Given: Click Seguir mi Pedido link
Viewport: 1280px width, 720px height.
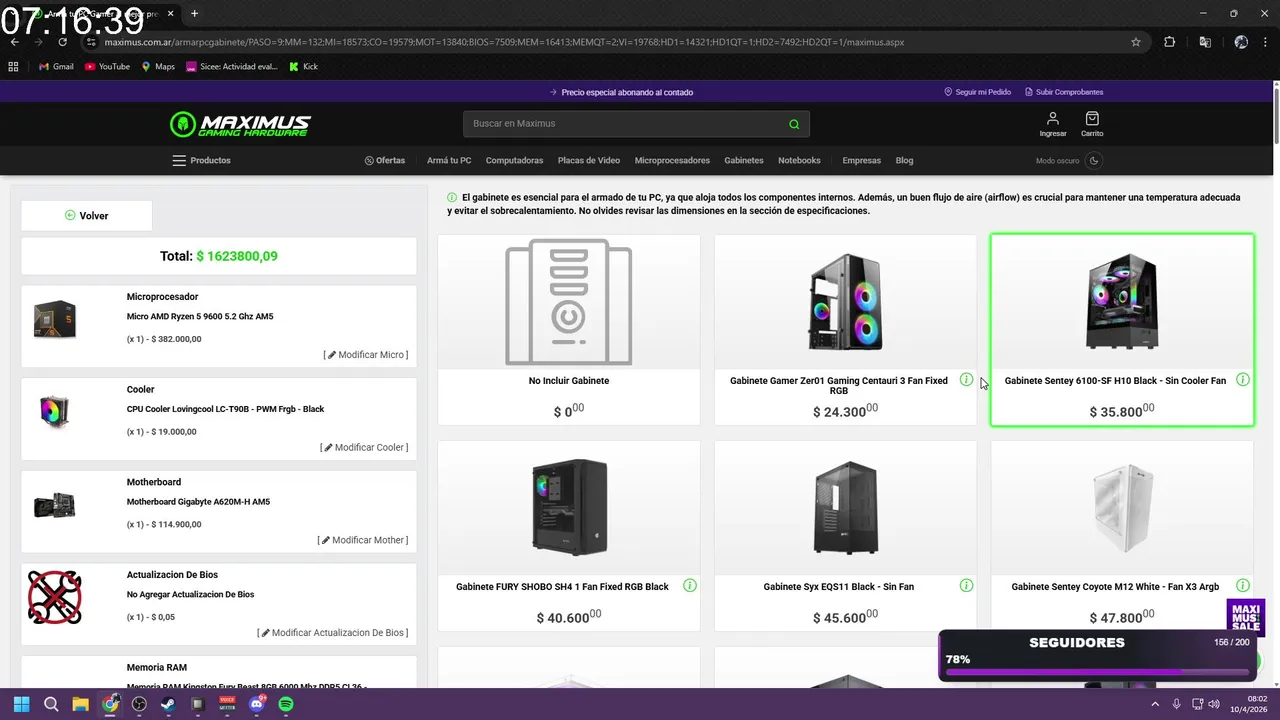Looking at the screenshot, I should click(978, 92).
